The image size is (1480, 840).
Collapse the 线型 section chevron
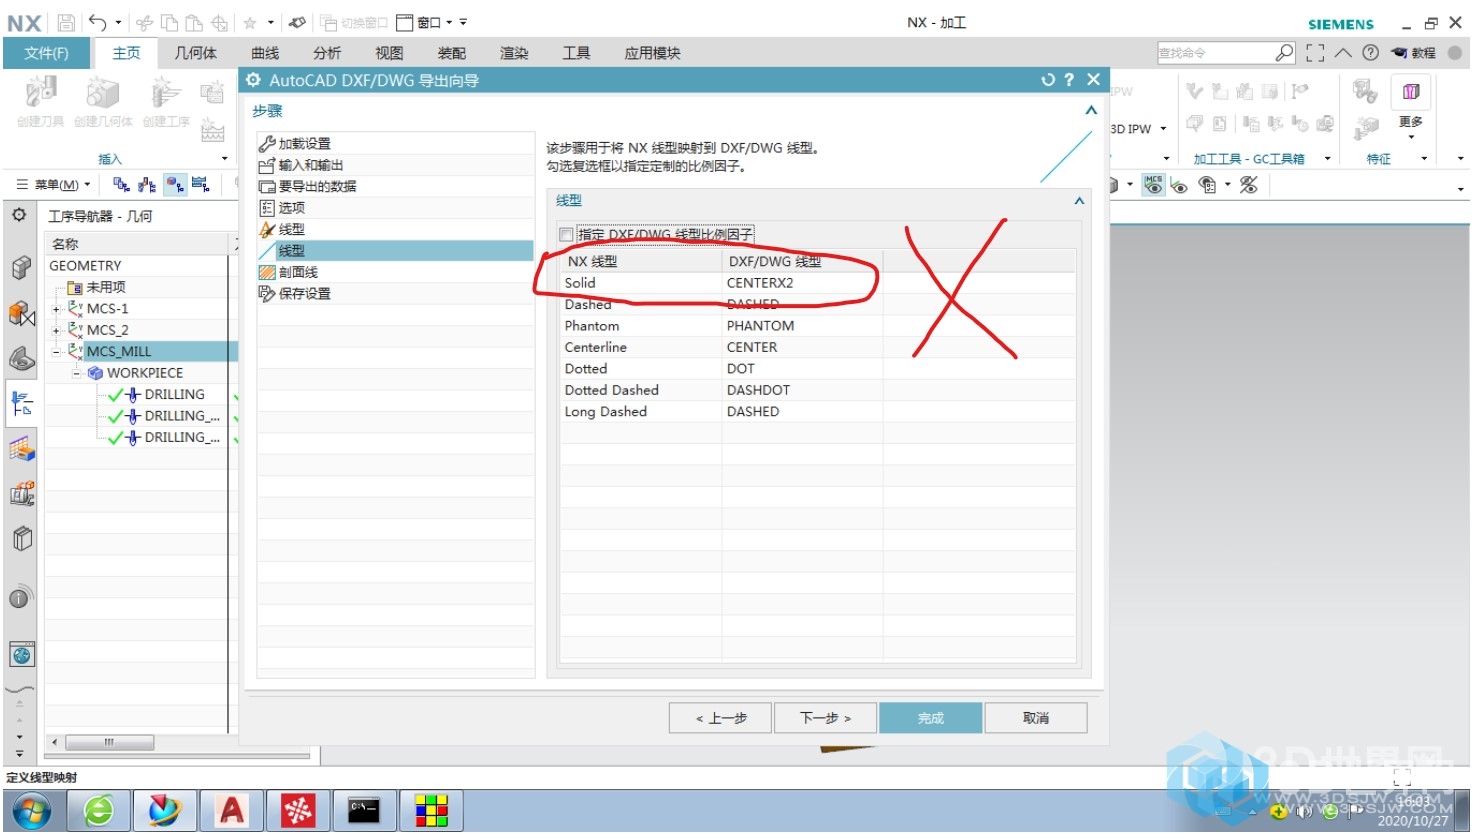1079,201
